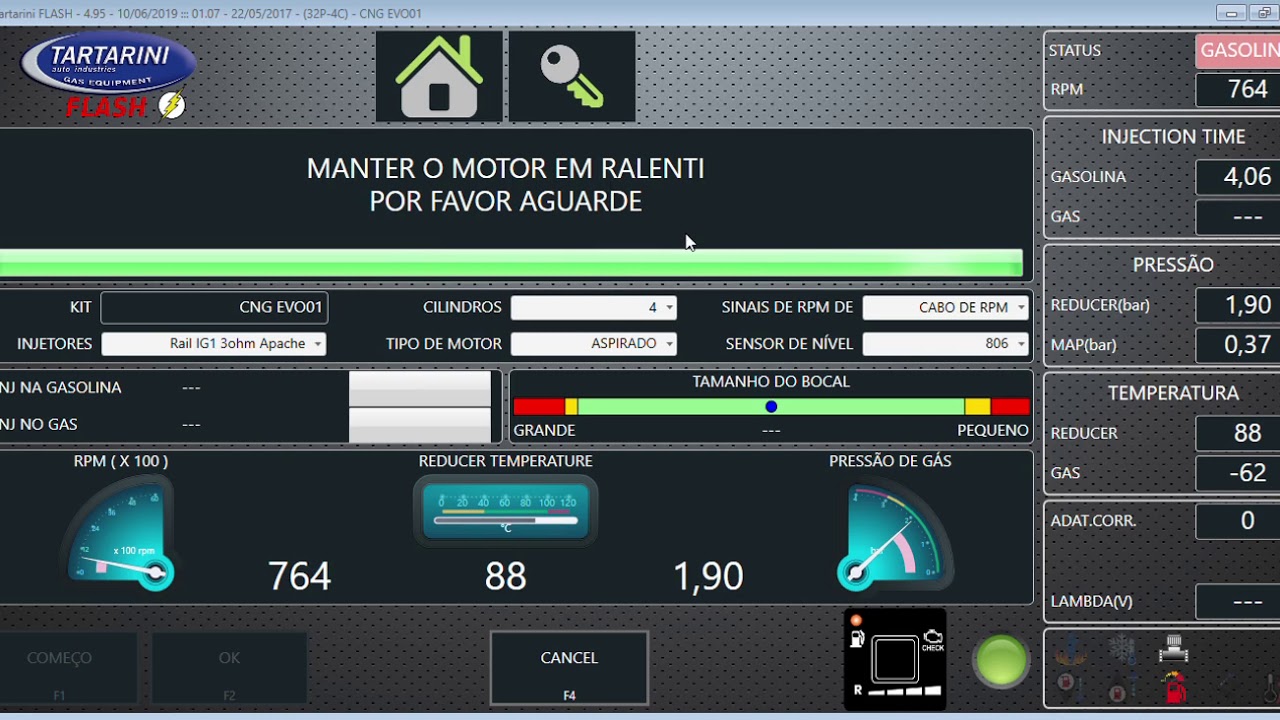Click the red fuel pump status icon
Image resolution: width=1280 pixels, height=720 pixels.
click(x=1174, y=688)
